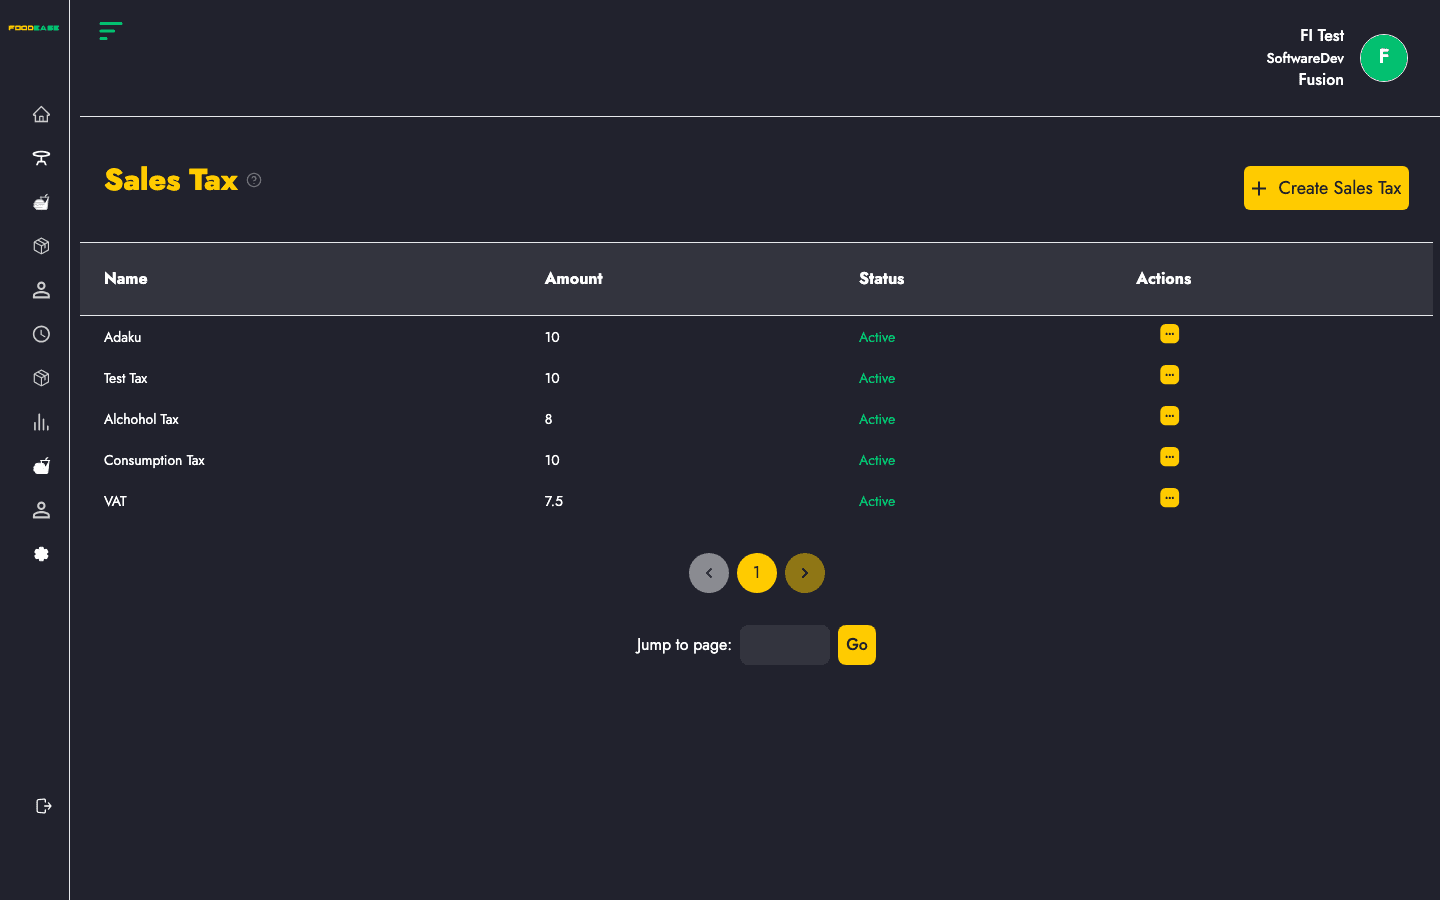The image size is (1440, 900).
Task: Toggle the hamburger menu icon at top
Action: (111, 31)
